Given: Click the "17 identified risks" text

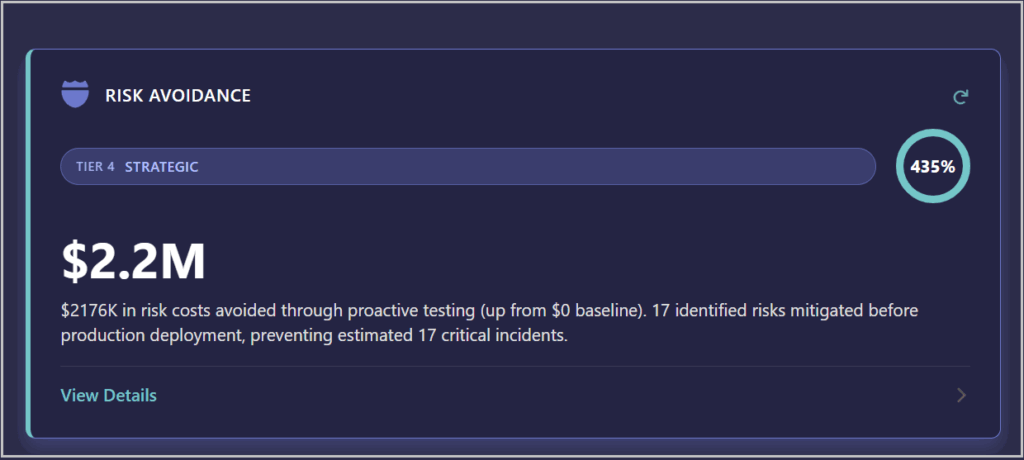Looking at the screenshot, I should click(712, 311).
